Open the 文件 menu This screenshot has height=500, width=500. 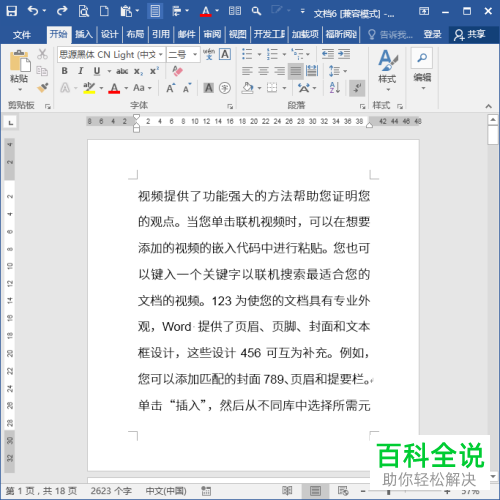coord(22,35)
